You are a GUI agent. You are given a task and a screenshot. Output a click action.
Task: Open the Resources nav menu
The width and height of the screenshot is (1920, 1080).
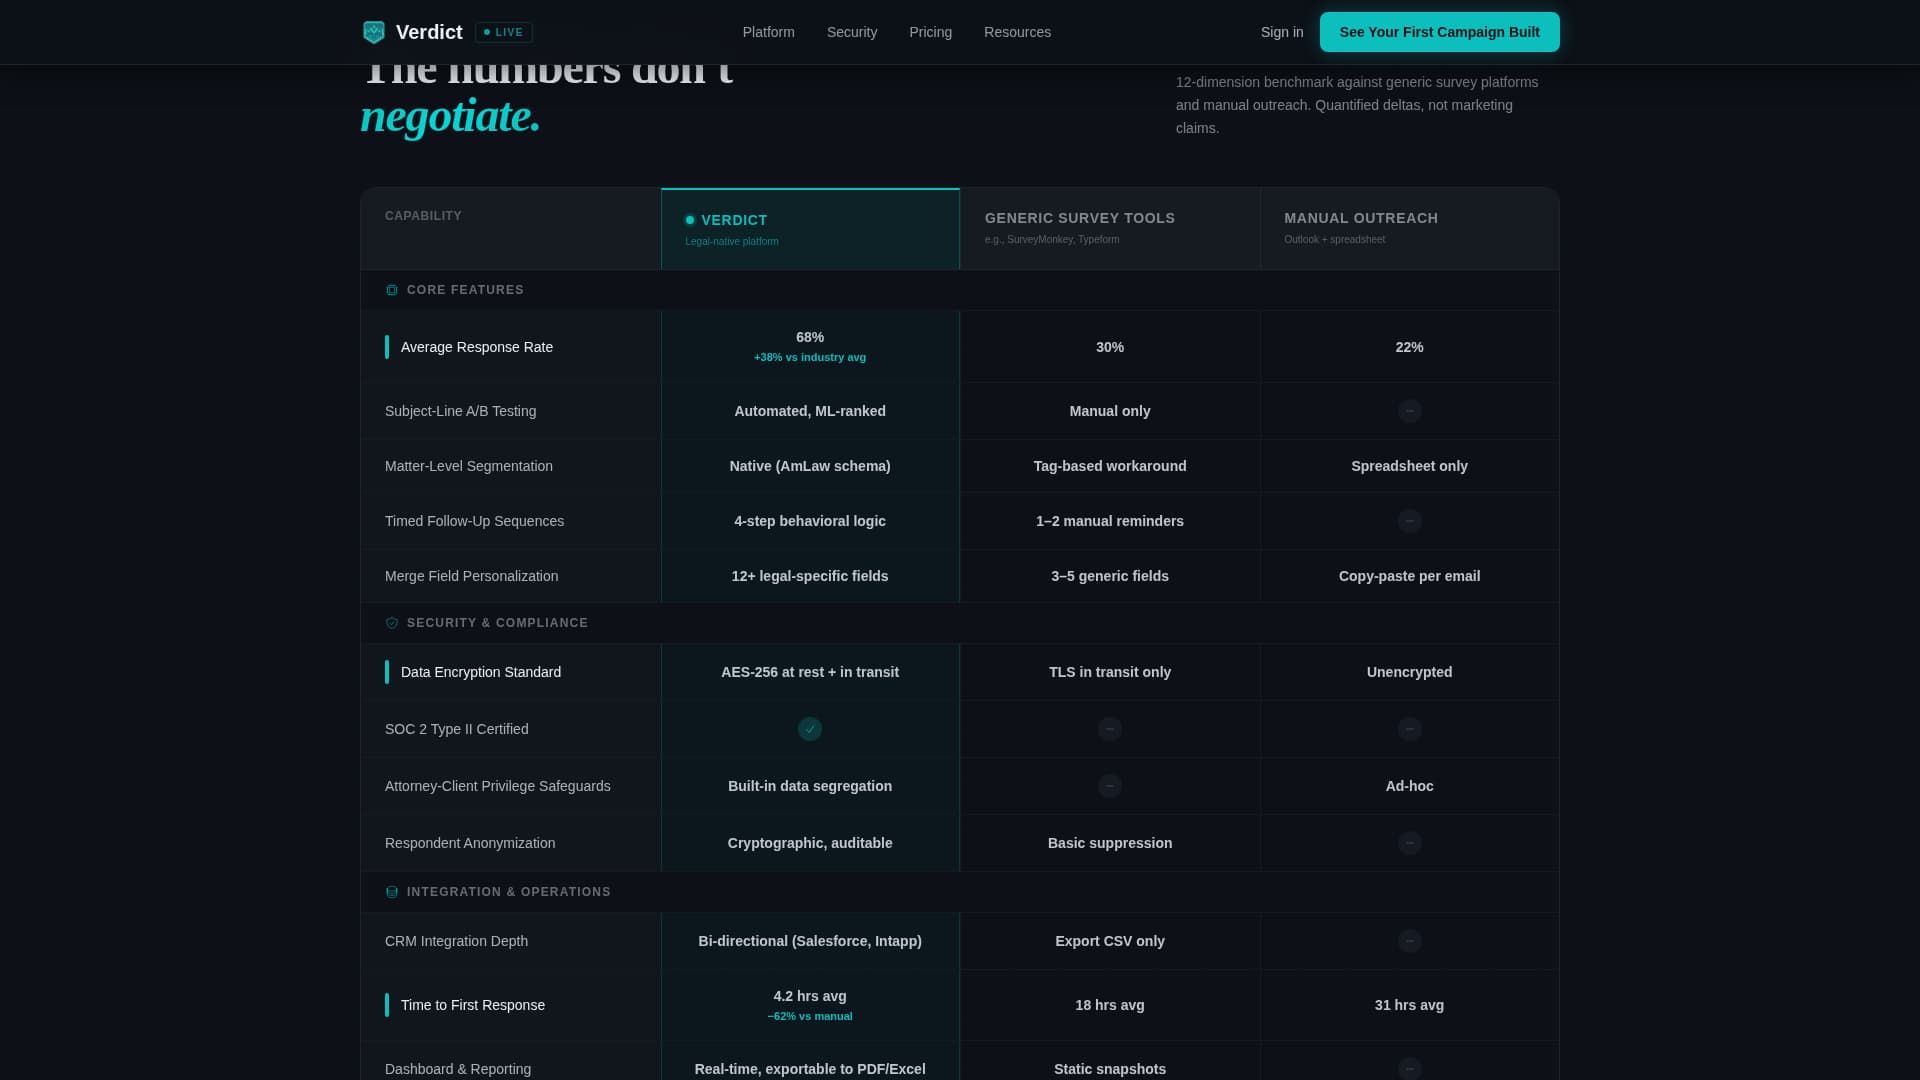click(1017, 32)
